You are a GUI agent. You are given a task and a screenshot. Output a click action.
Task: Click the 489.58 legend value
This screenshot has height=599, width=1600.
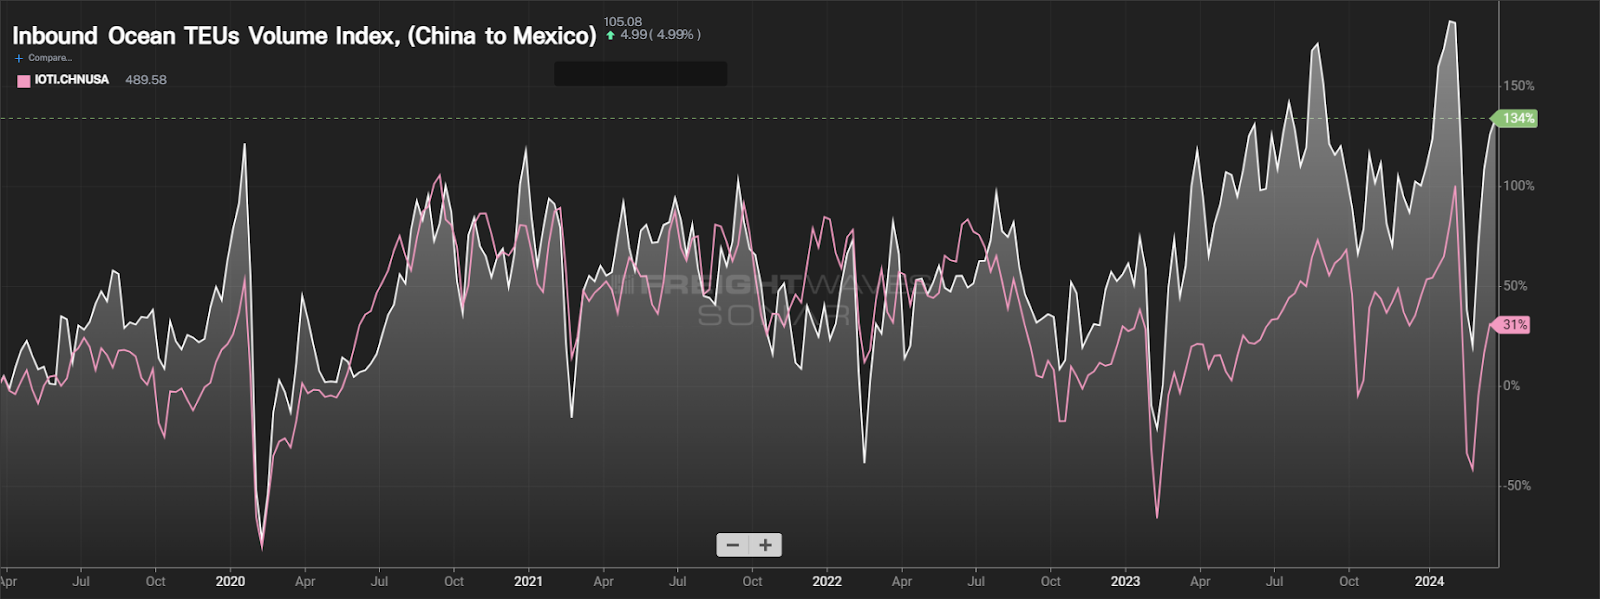(x=146, y=80)
